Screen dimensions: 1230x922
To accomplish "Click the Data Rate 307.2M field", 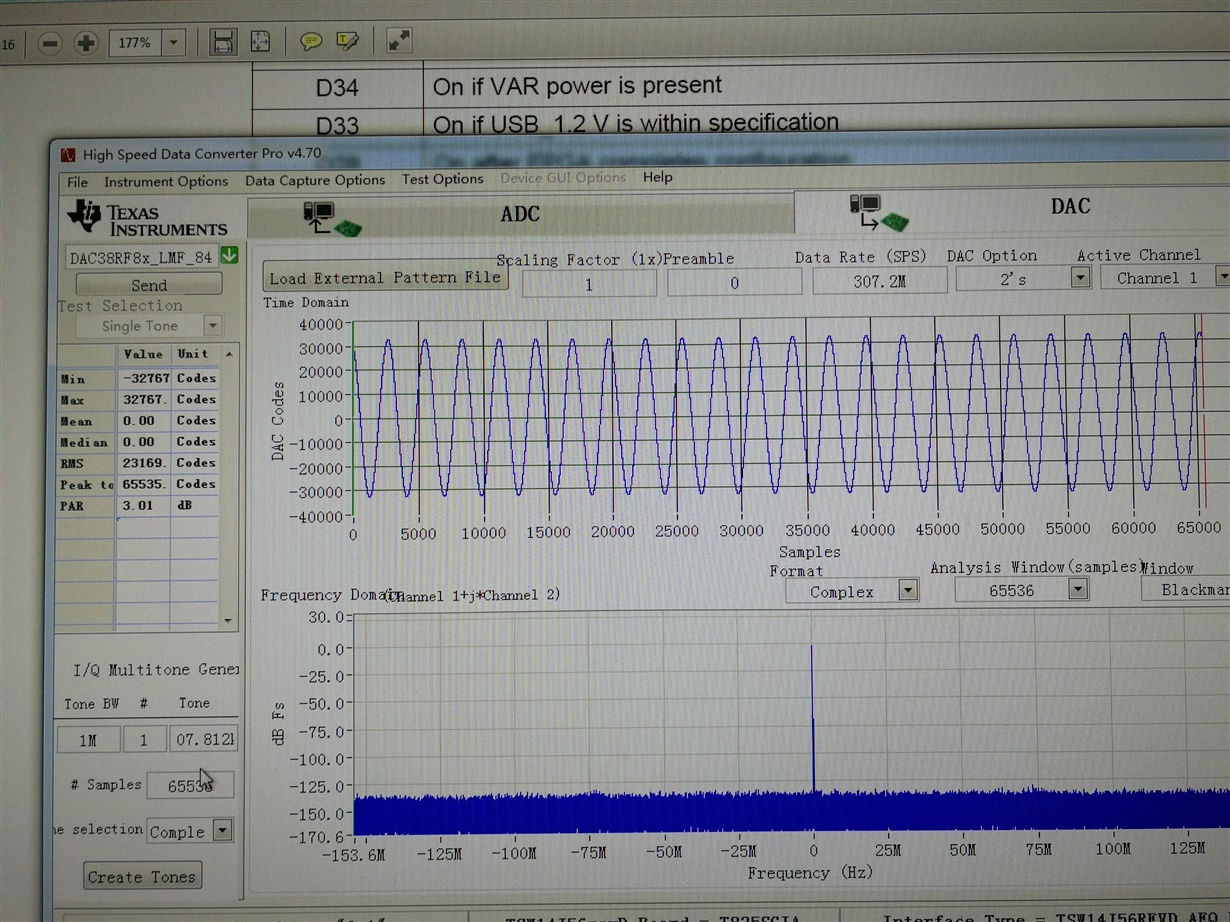I will [x=880, y=281].
